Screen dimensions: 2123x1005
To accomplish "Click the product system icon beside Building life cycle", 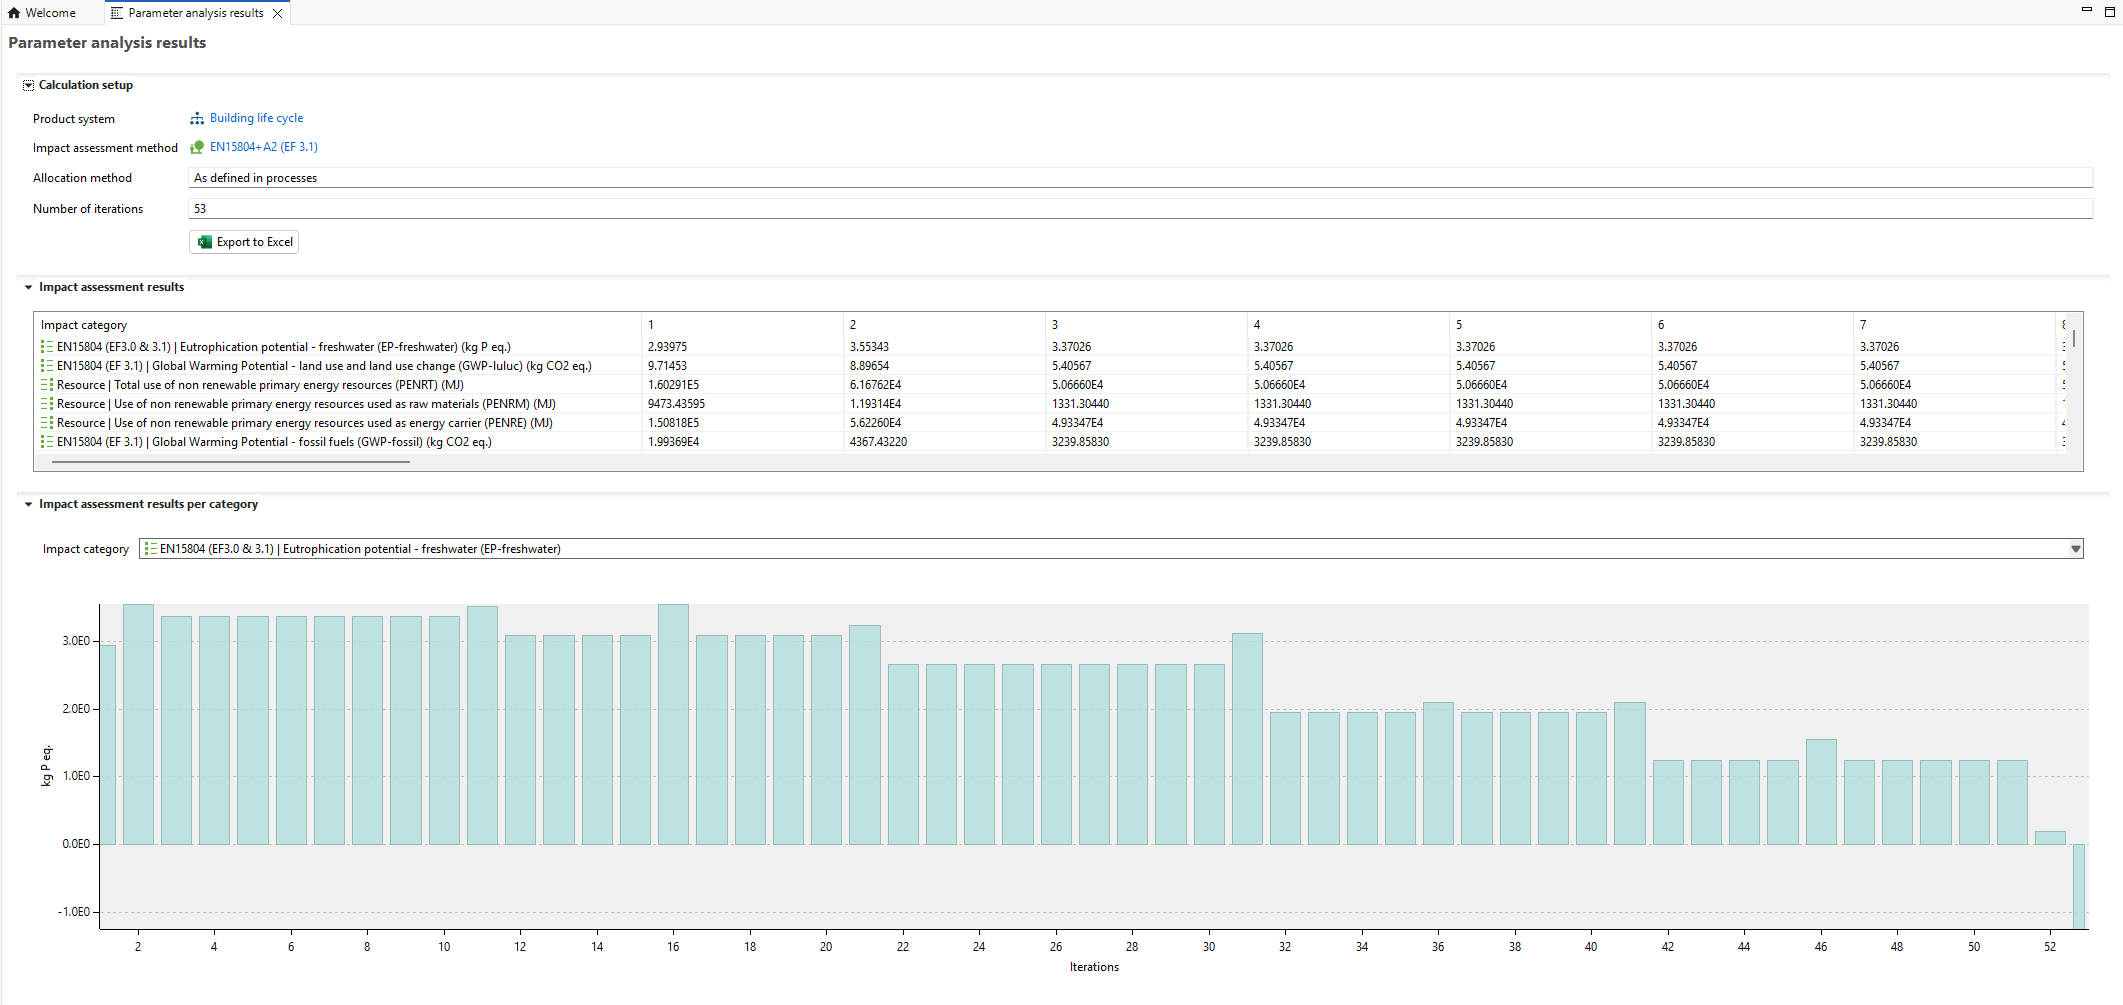I will point(197,118).
